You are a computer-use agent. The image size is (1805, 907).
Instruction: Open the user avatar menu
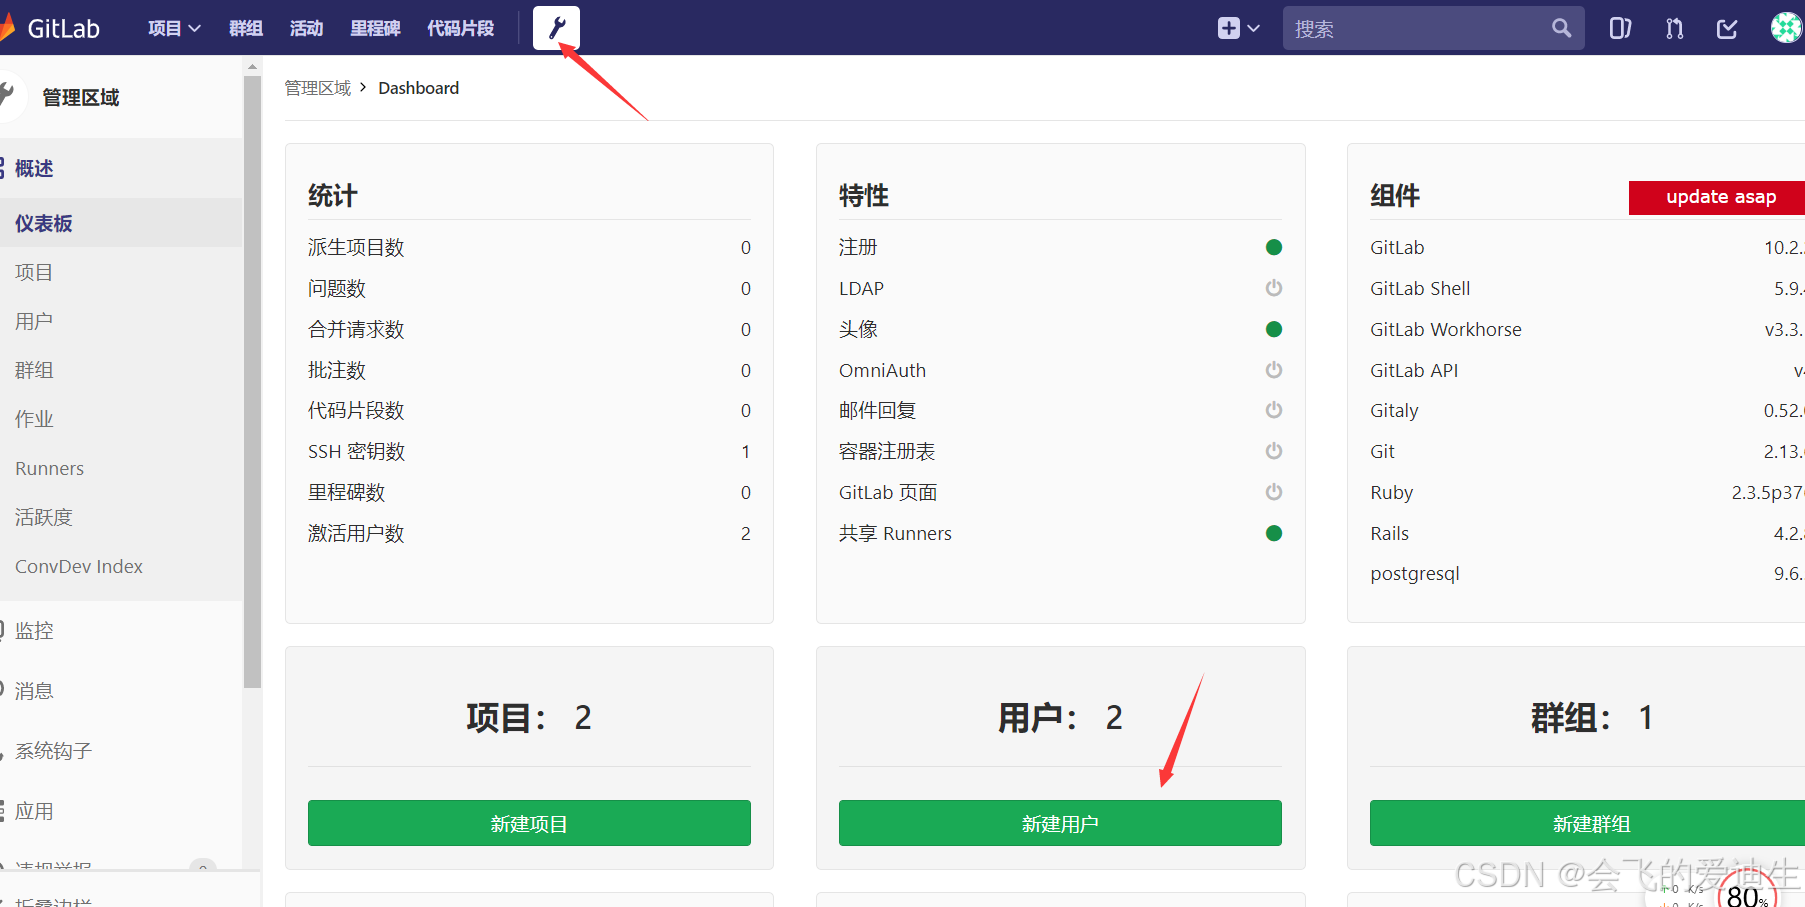[x=1786, y=28]
